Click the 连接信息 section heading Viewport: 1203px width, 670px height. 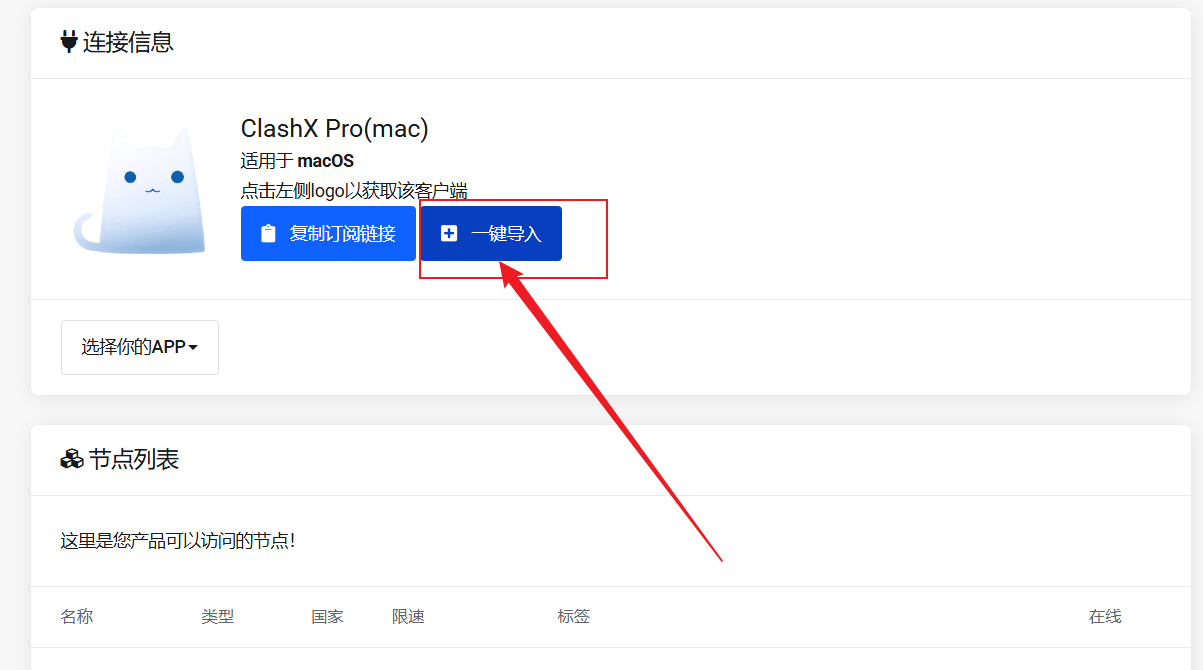(x=129, y=42)
